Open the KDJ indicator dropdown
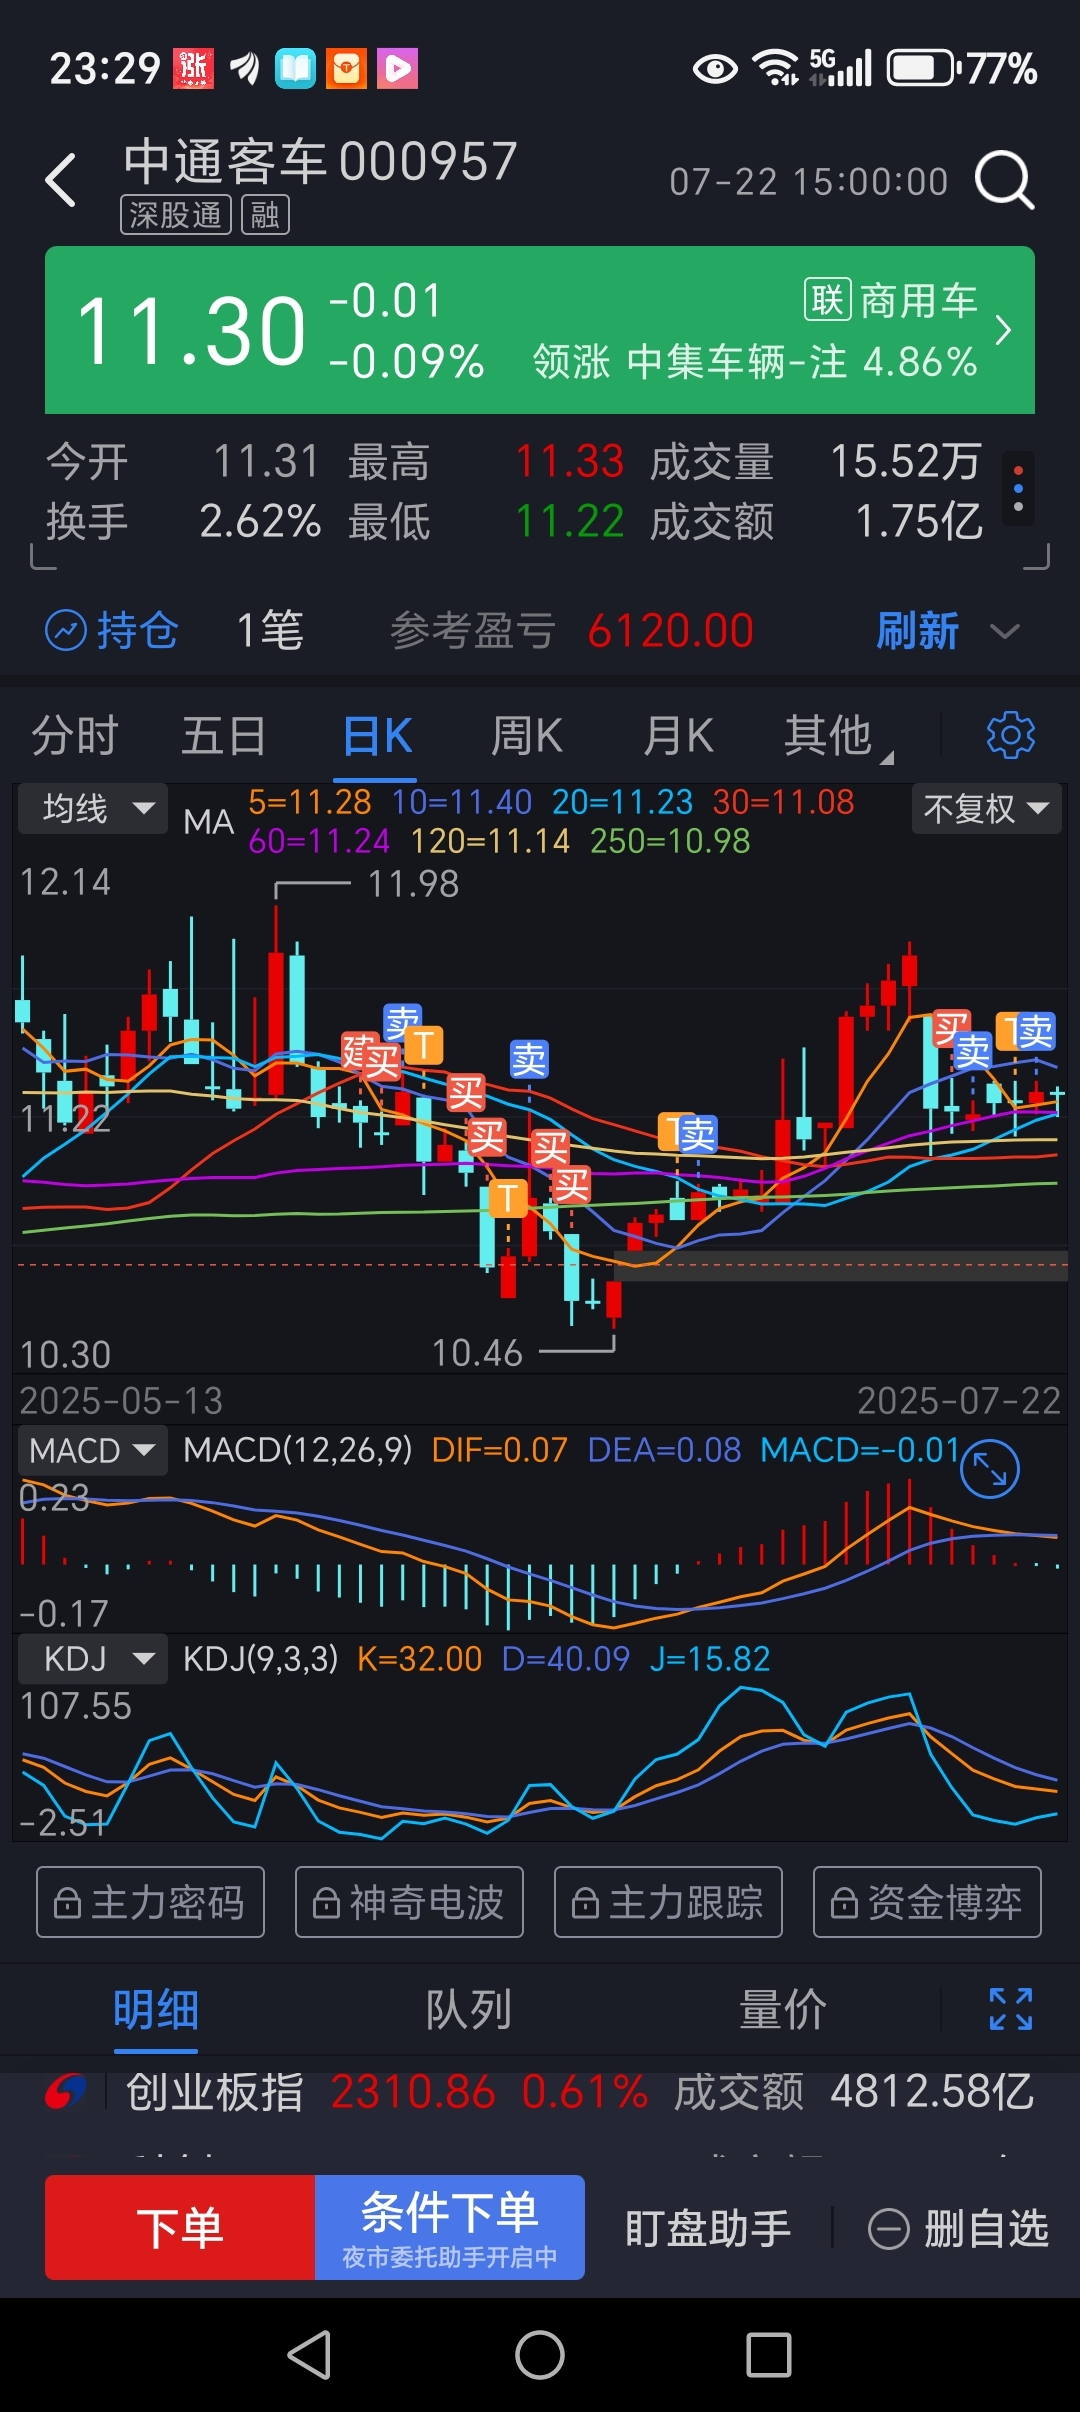The height and width of the screenshot is (2412, 1080). (x=92, y=1659)
